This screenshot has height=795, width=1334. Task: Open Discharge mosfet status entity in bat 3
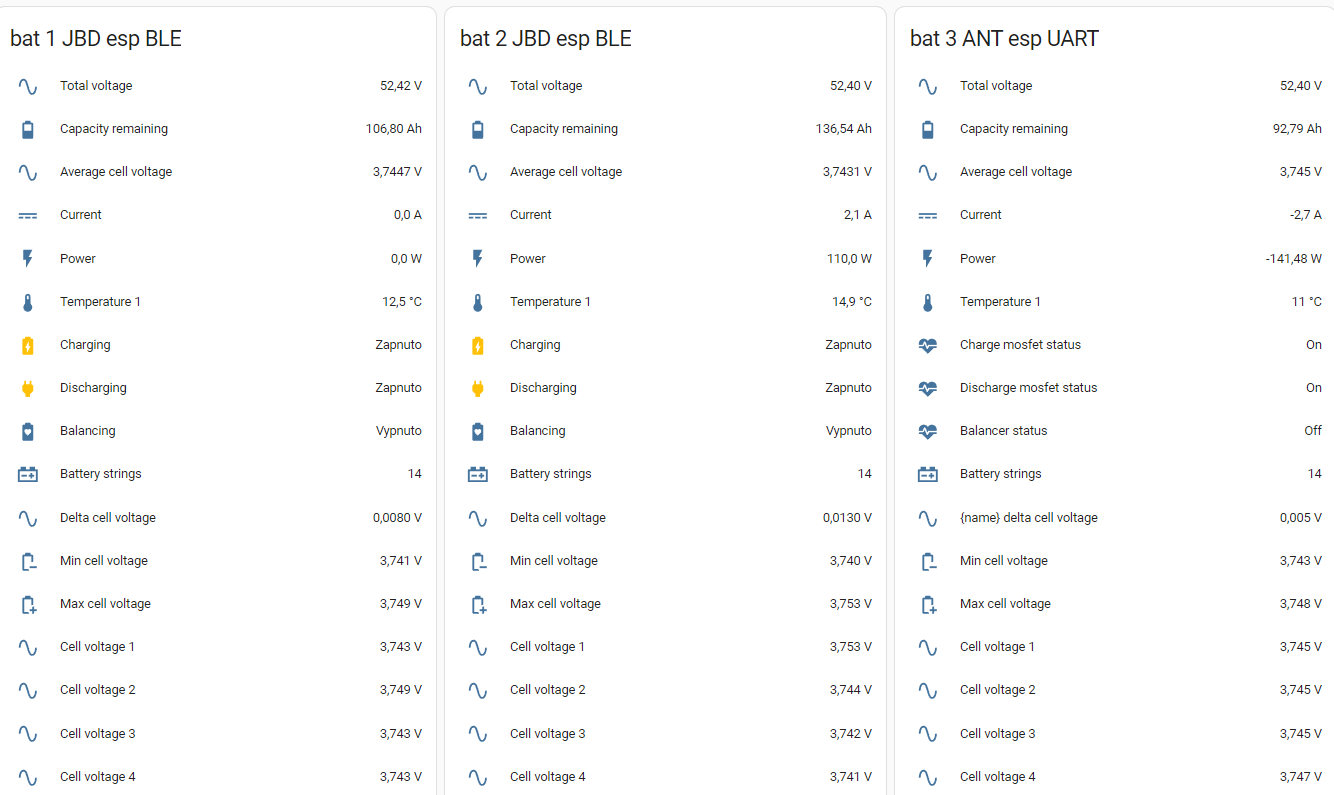[x=1028, y=388]
